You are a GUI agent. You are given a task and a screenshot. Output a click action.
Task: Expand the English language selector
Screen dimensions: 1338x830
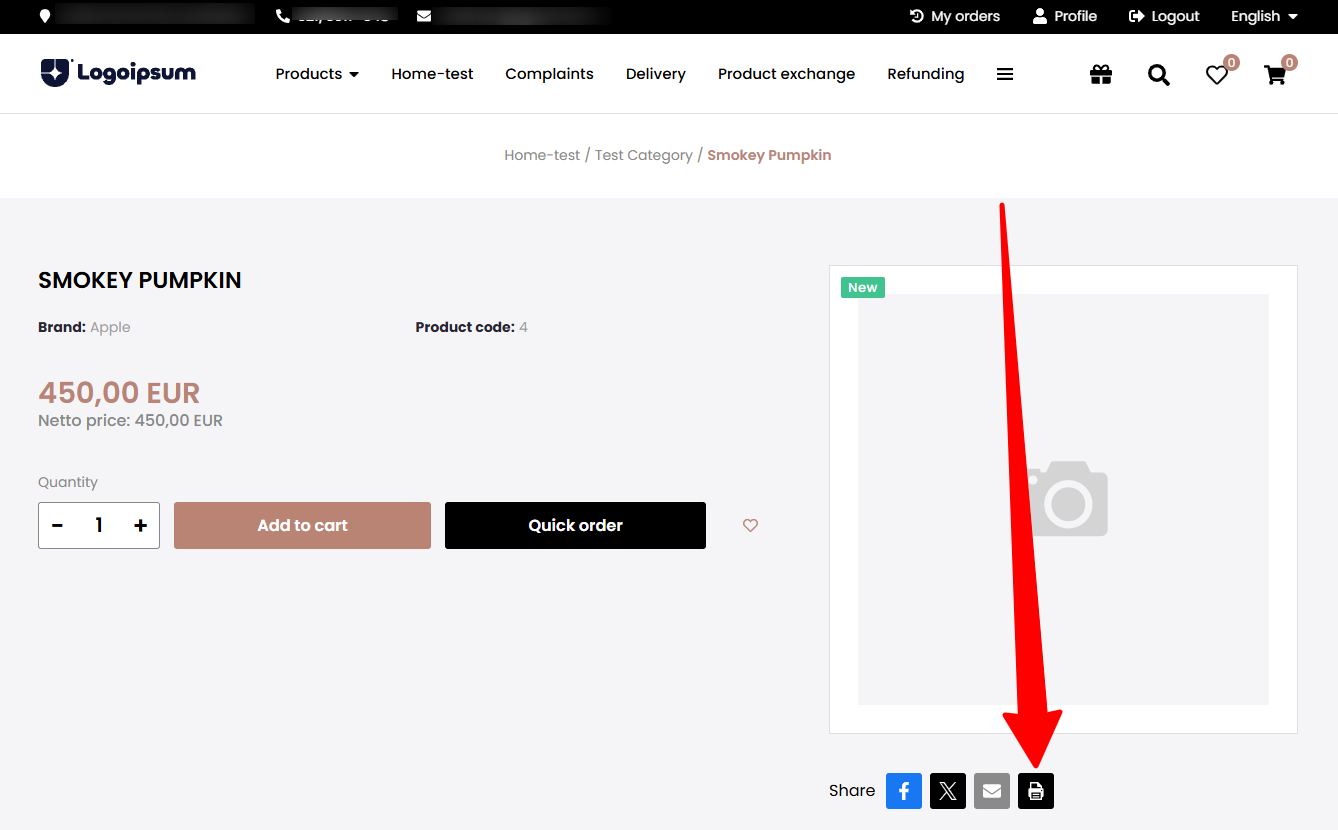pos(1263,16)
